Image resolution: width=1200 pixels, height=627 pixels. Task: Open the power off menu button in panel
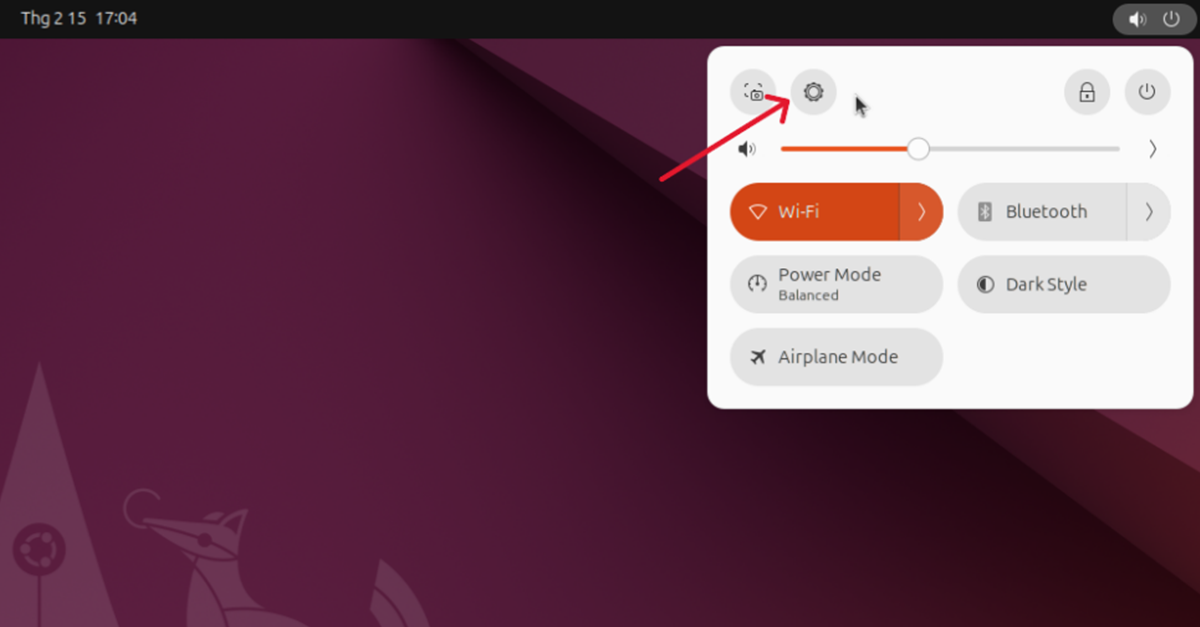click(1147, 92)
